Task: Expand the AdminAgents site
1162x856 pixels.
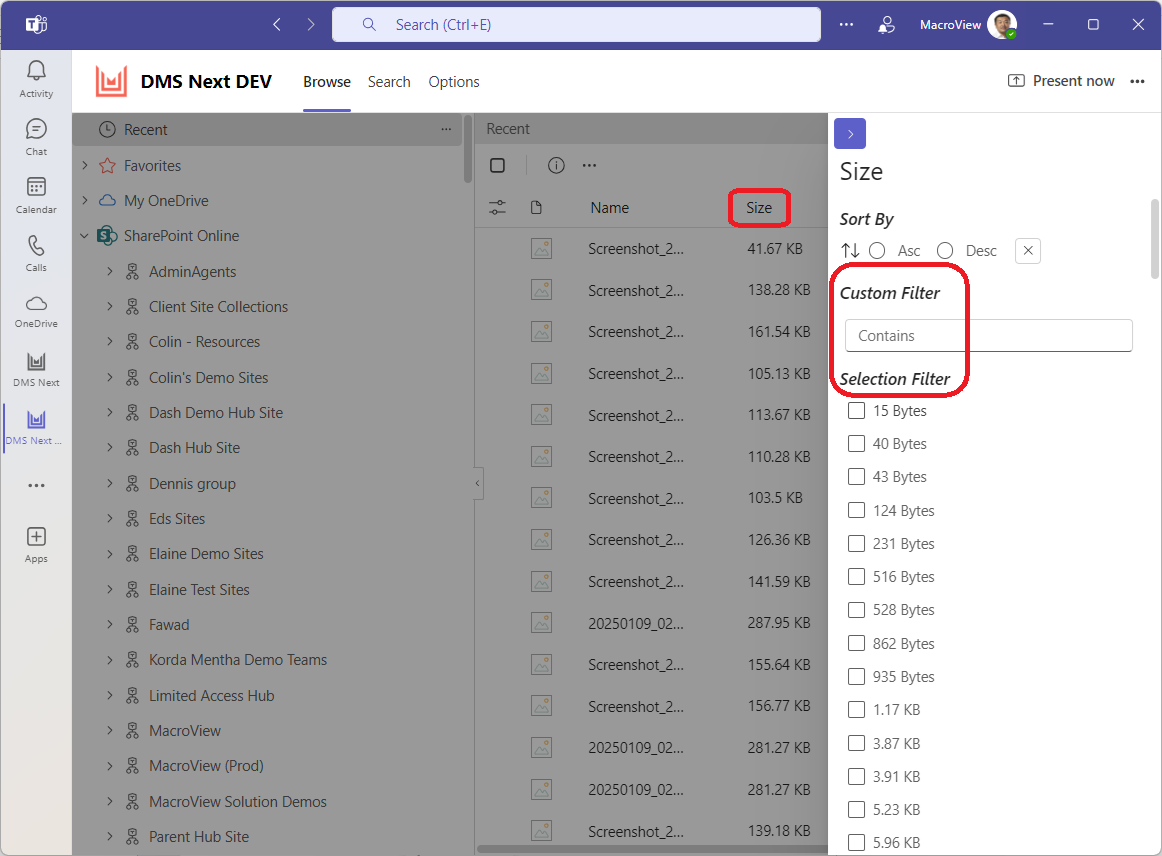Action: point(110,271)
